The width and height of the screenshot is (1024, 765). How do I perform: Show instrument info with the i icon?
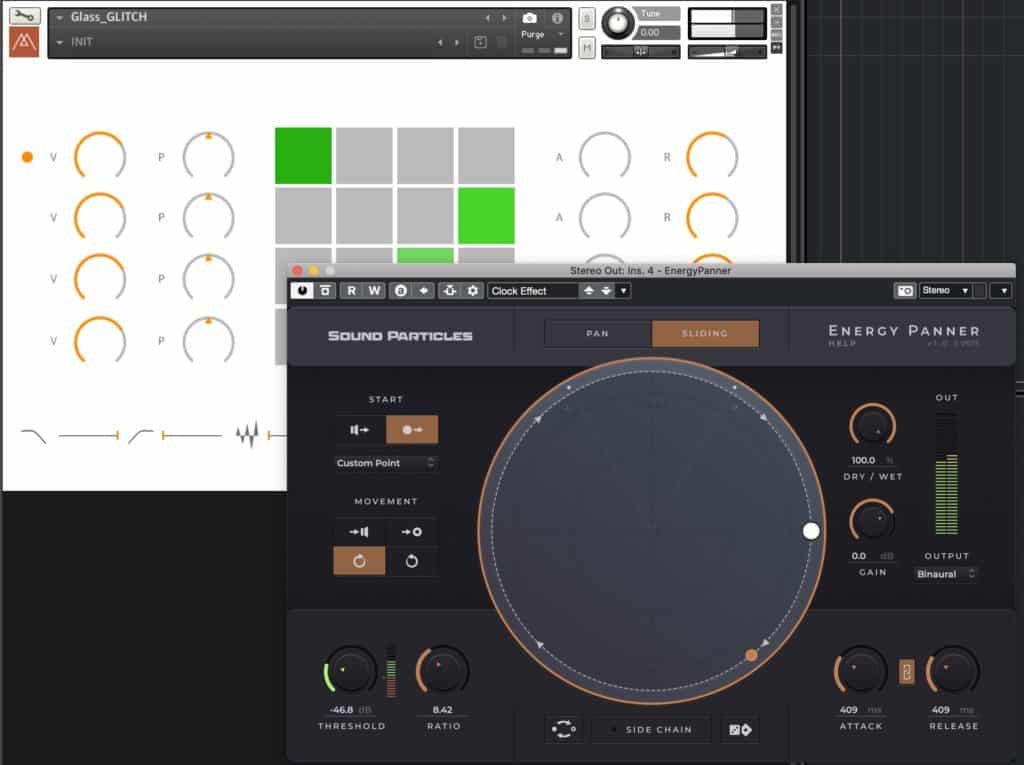click(557, 18)
